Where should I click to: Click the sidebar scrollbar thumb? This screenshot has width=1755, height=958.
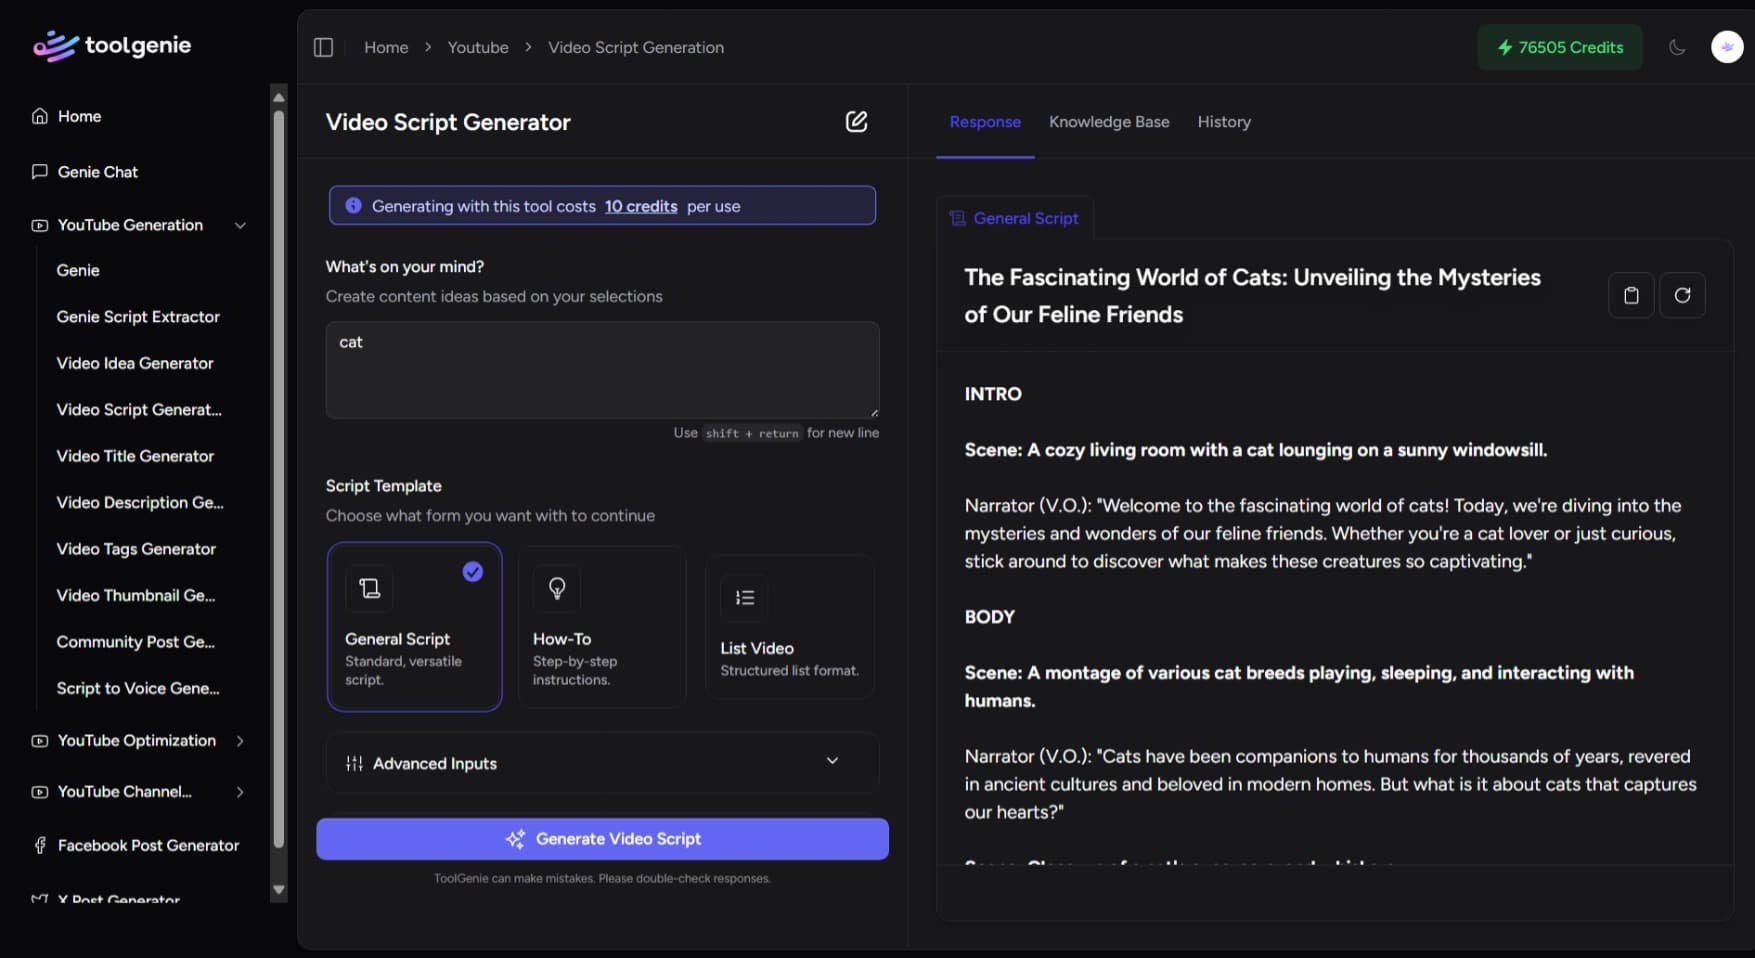click(279, 478)
